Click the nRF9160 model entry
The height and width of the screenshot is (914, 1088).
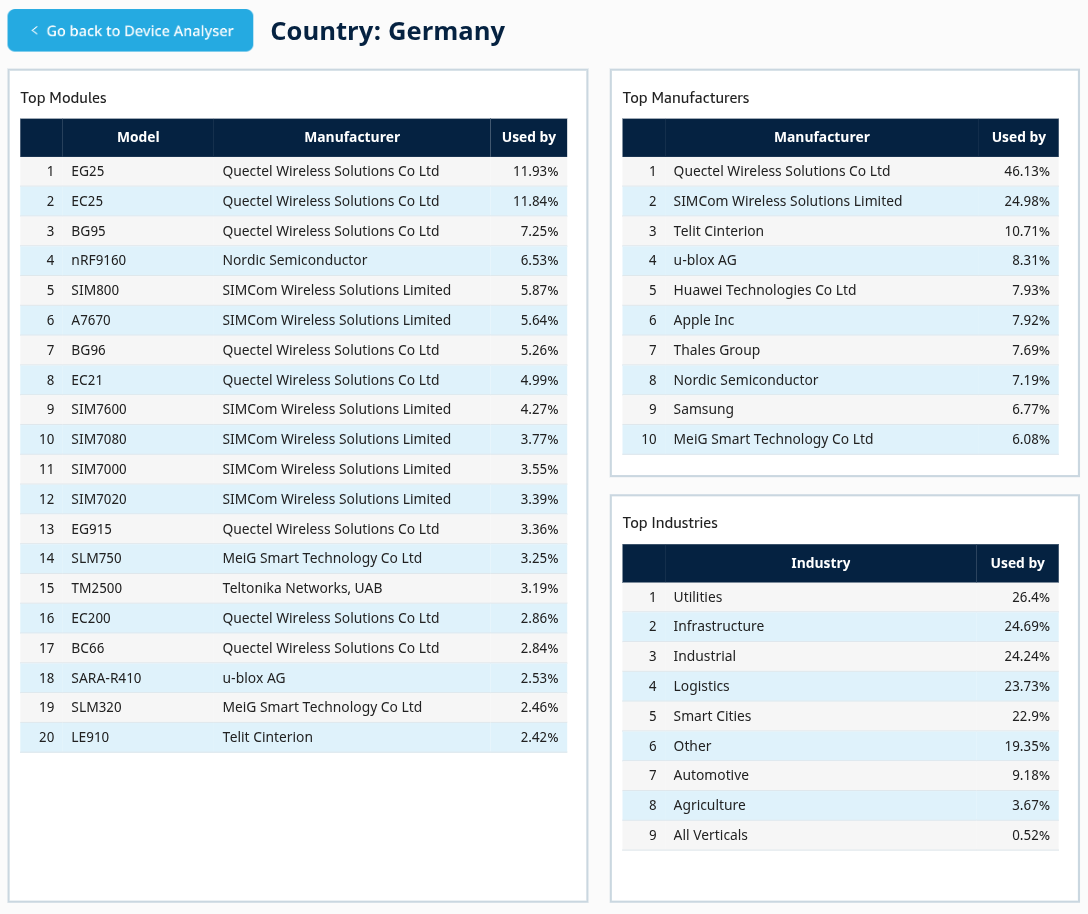99,260
